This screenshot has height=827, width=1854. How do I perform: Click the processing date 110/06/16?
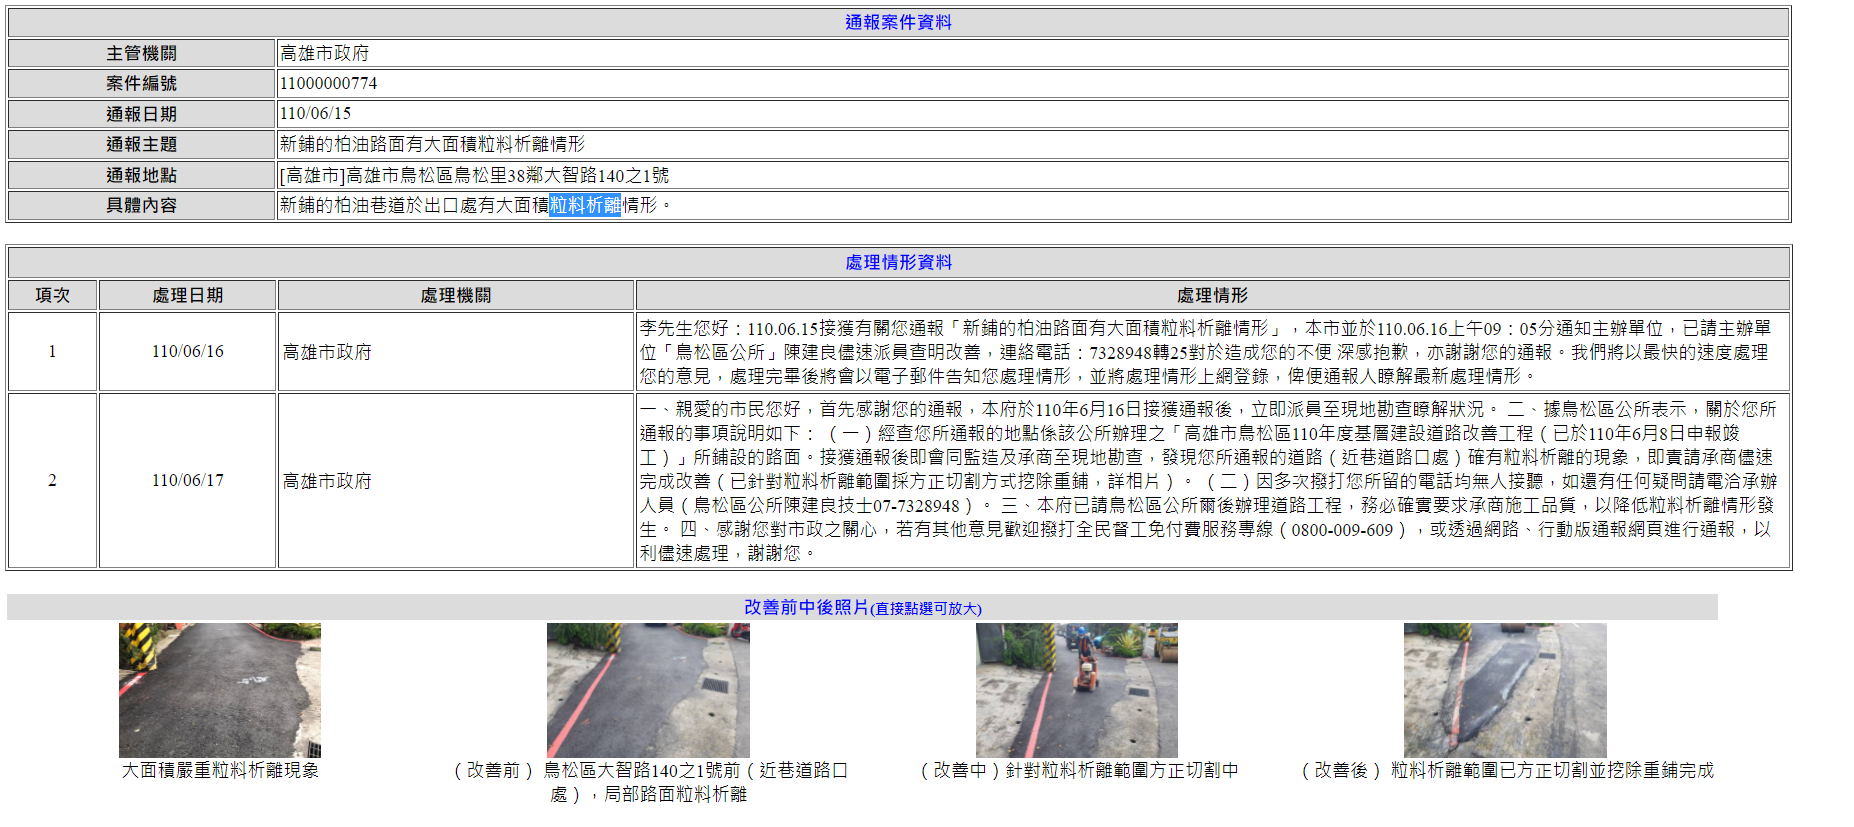click(x=187, y=351)
